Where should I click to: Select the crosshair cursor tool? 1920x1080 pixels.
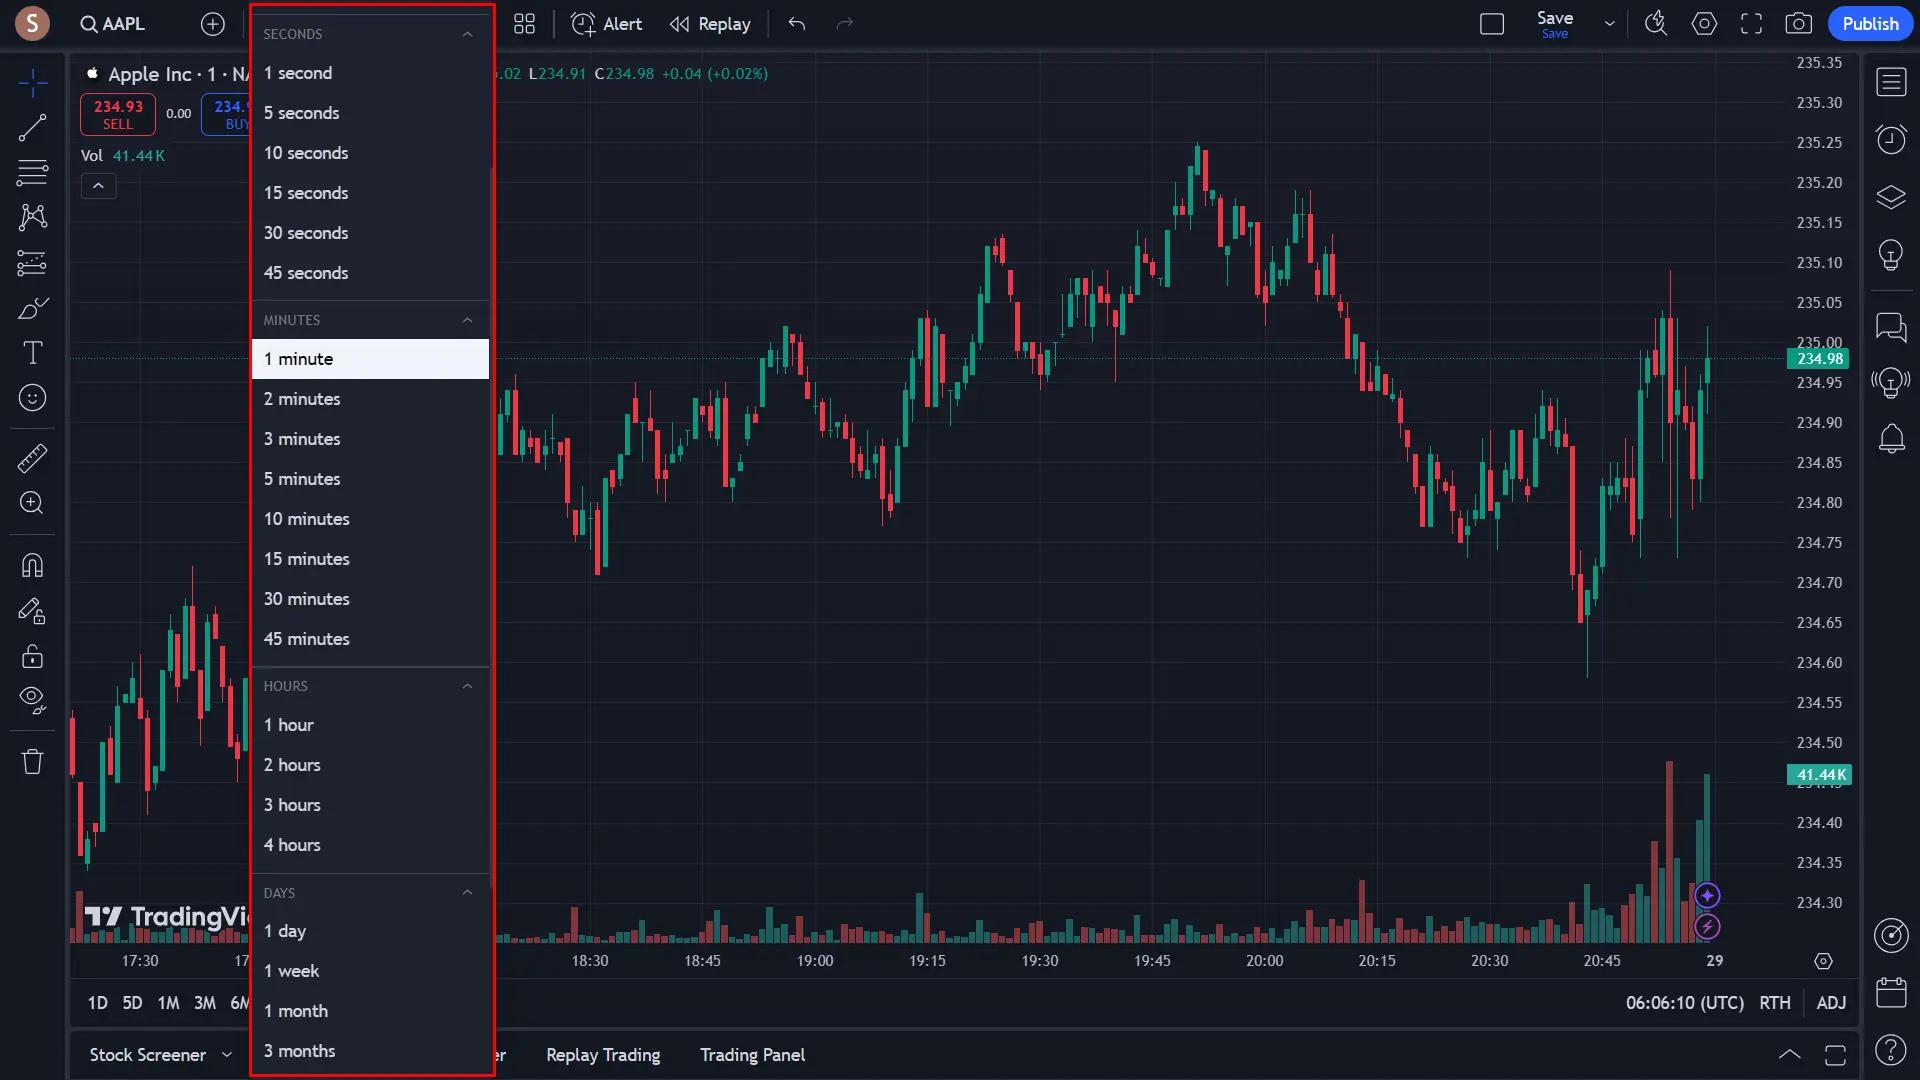(x=32, y=83)
